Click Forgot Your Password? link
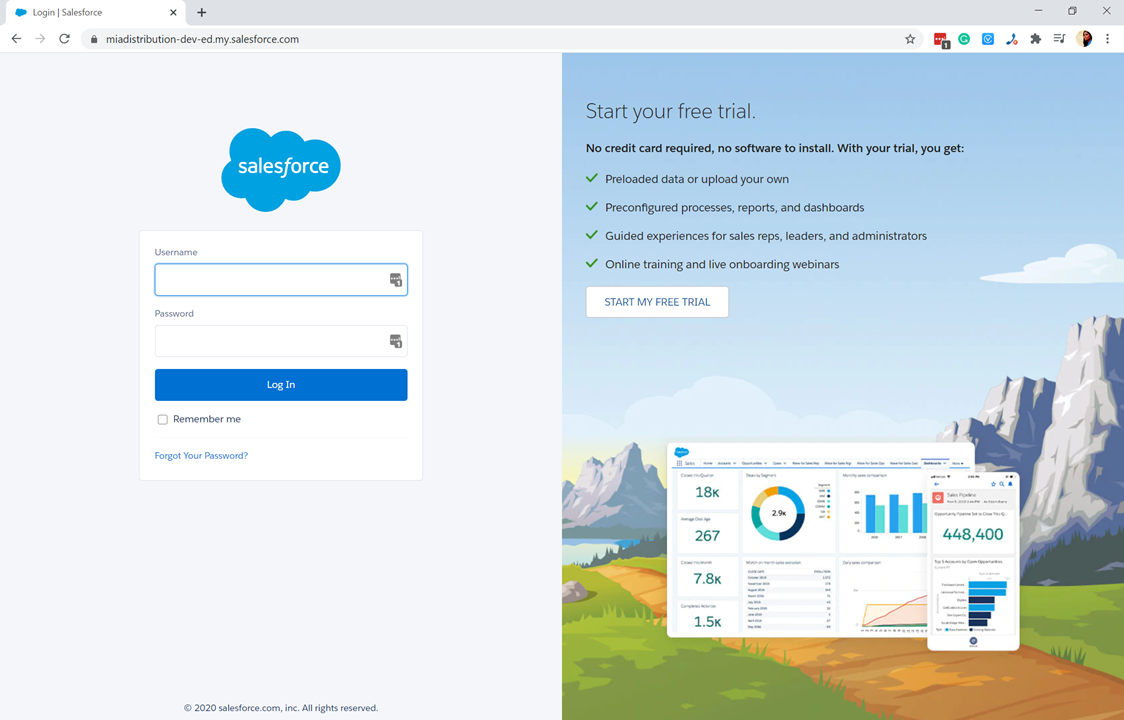This screenshot has width=1124, height=720. (x=201, y=455)
